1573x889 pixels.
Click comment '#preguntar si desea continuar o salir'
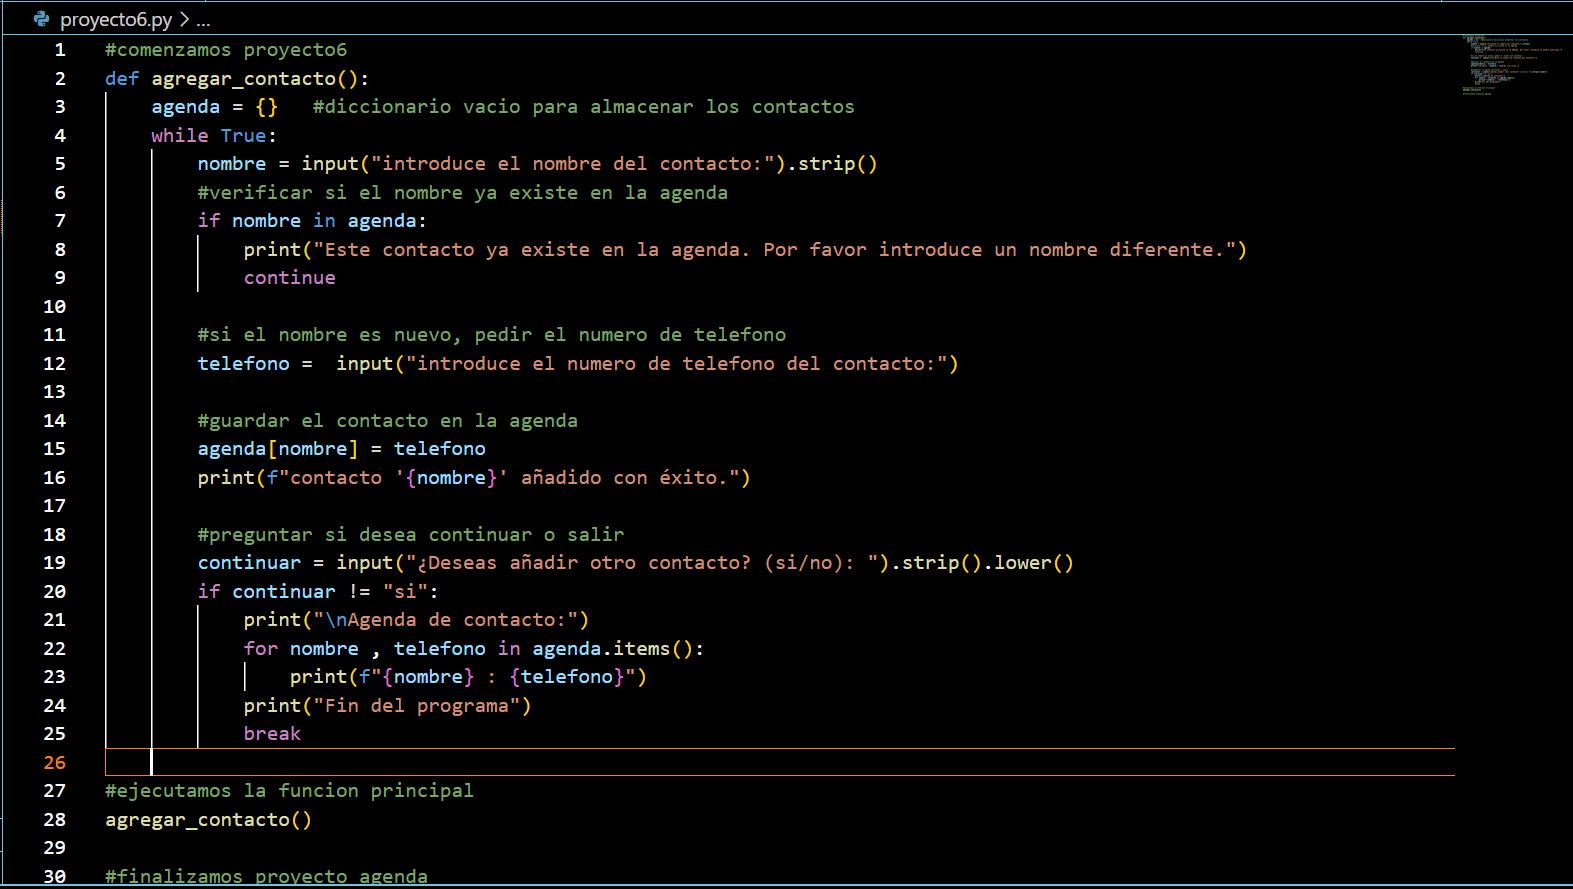(411, 535)
